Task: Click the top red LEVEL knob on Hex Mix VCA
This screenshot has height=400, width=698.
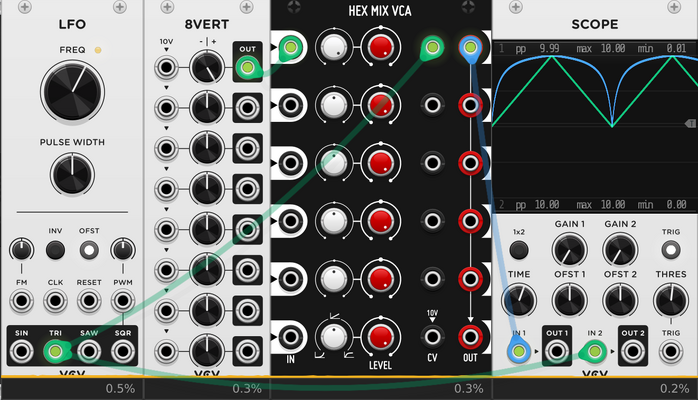Action: click(x=381, y=47)
